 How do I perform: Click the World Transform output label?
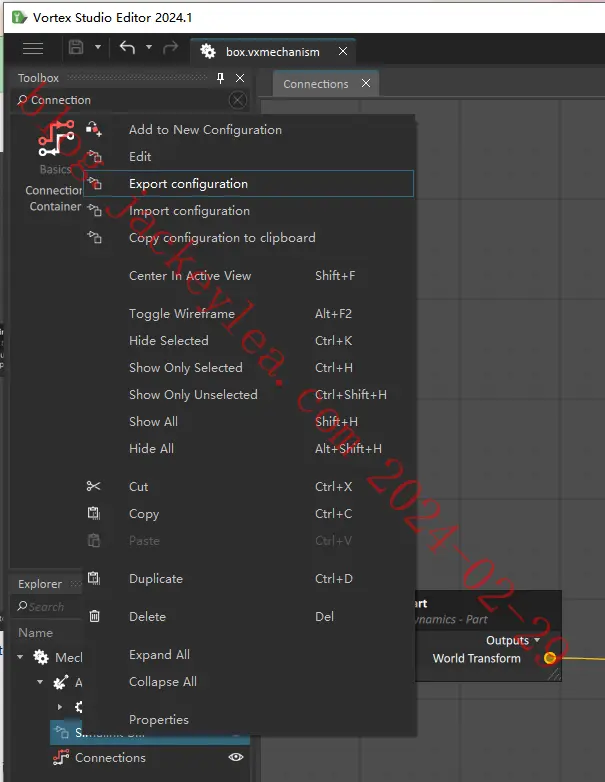pyautogui.click(x=476, y=658)
